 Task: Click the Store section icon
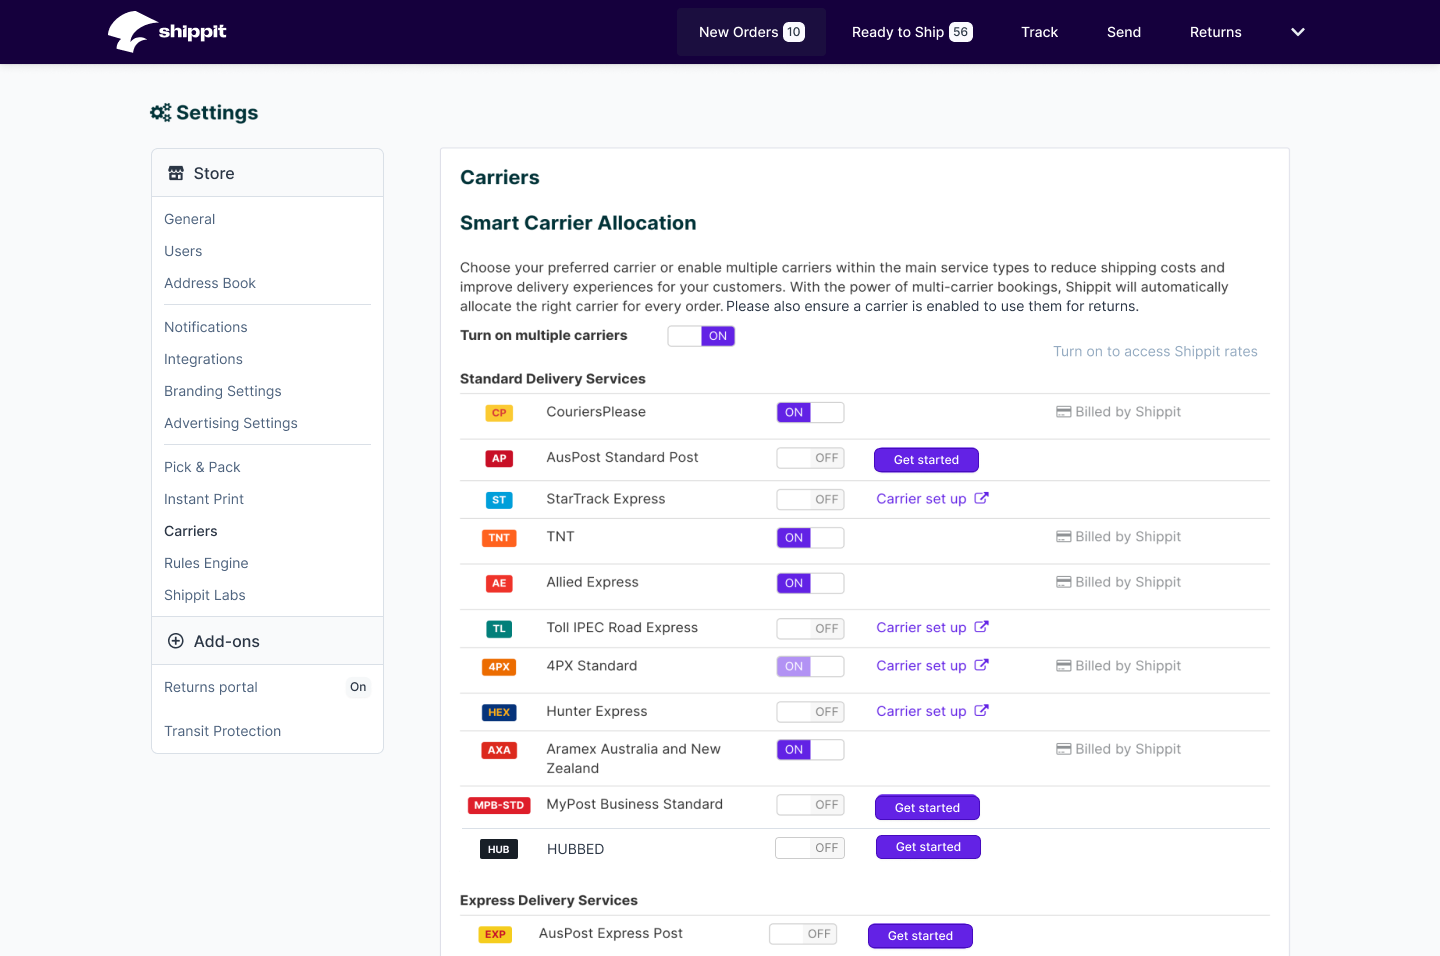pos(176,173)
